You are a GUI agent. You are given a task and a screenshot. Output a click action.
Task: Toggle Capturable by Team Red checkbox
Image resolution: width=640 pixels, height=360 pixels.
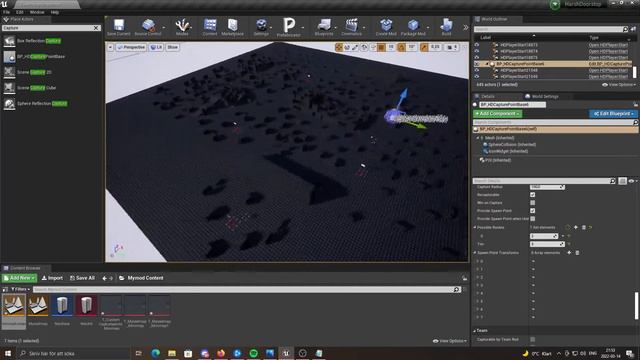(x=533, y=339)
